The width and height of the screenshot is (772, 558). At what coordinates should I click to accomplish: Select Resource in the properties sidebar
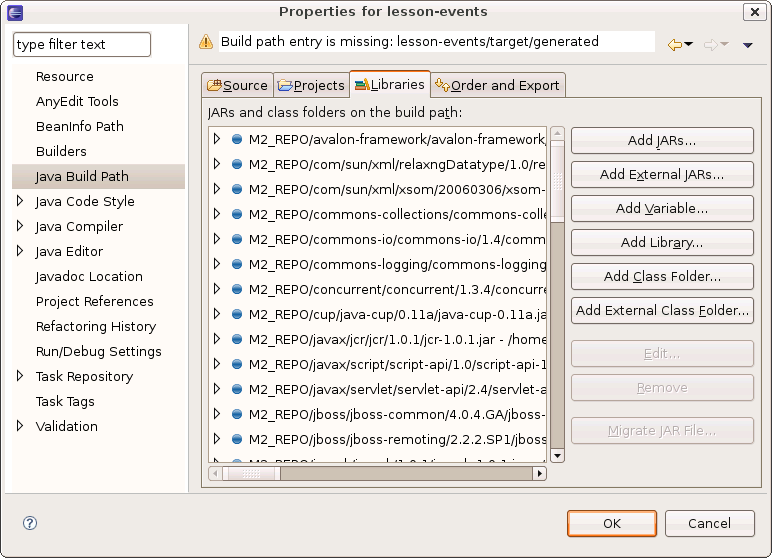pos(64,77)
